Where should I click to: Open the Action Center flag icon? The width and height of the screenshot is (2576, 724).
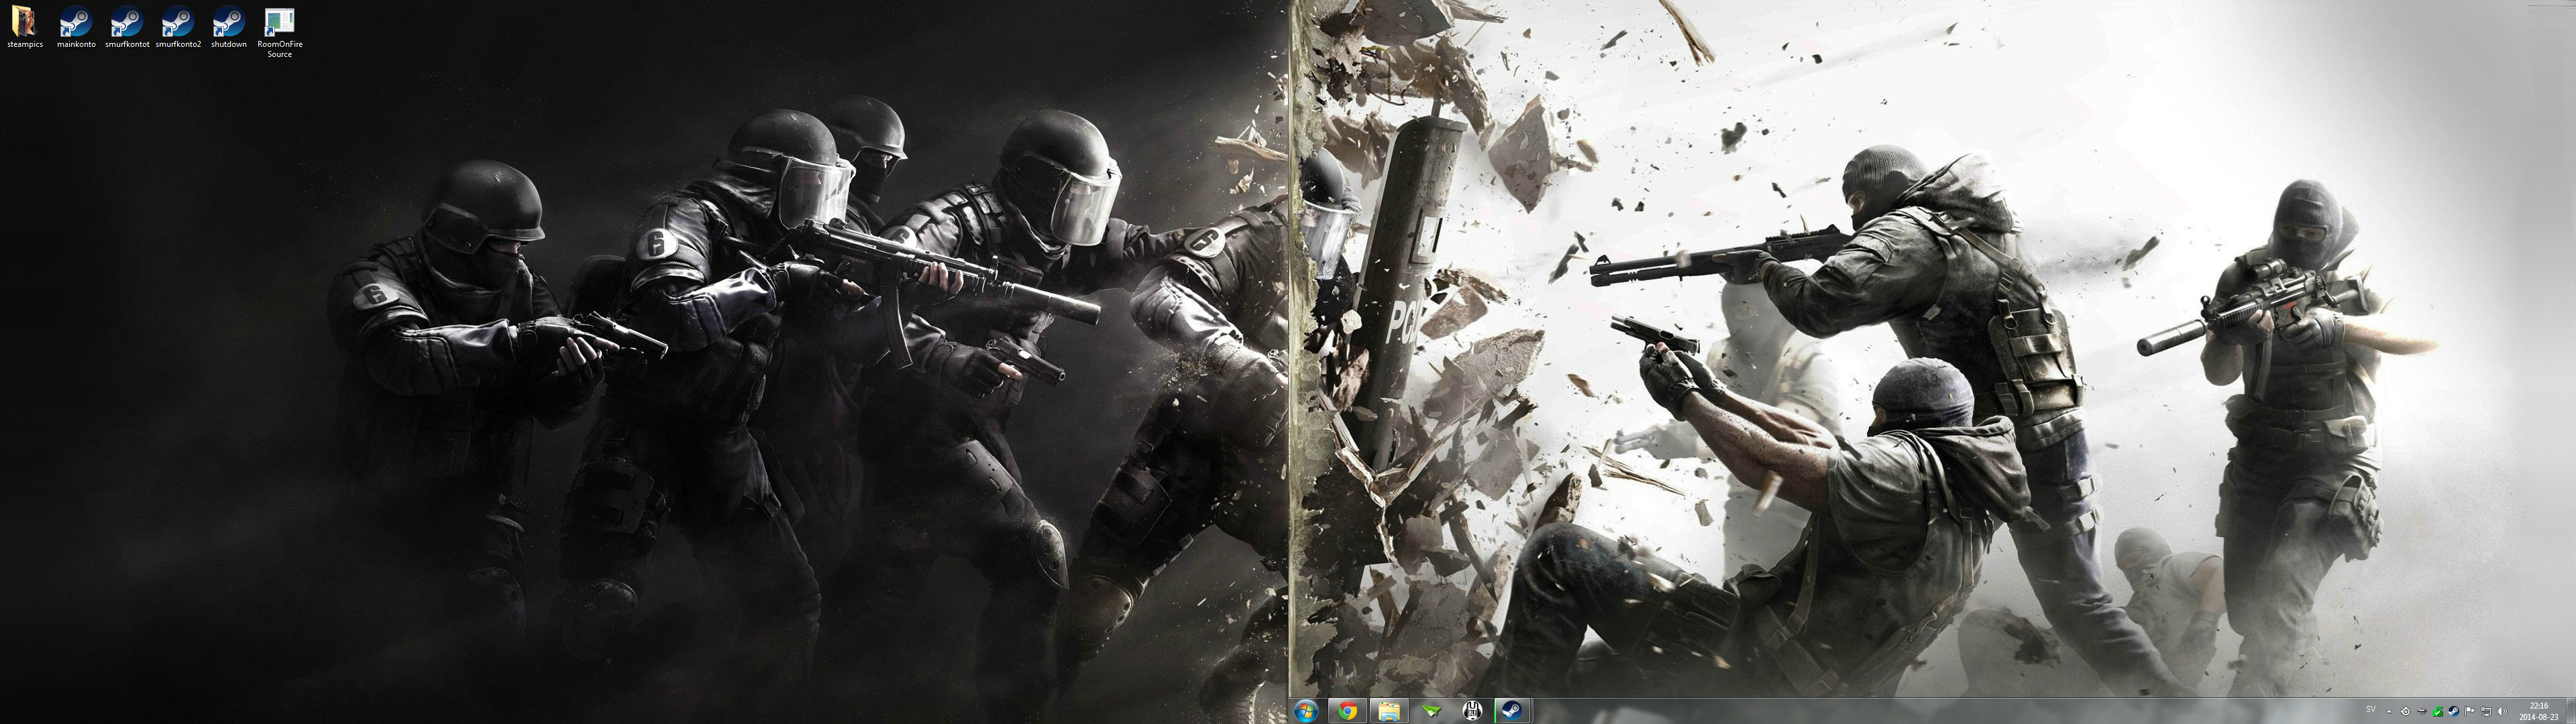pos(2470,711)
